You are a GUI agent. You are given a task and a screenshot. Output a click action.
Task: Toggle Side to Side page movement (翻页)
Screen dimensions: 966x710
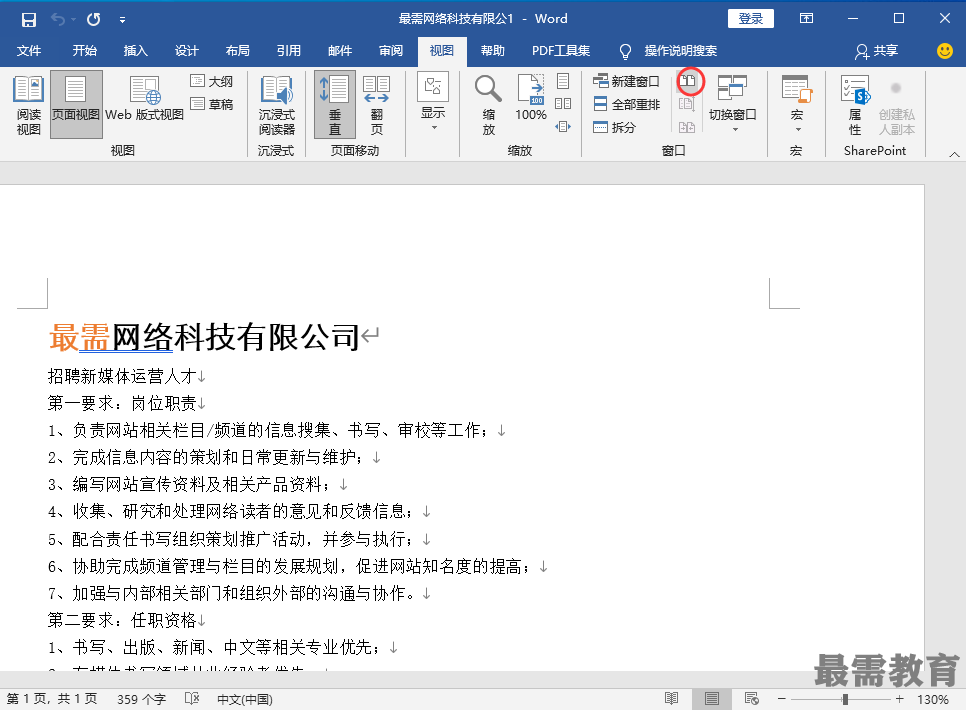click(x=376, y=105)
